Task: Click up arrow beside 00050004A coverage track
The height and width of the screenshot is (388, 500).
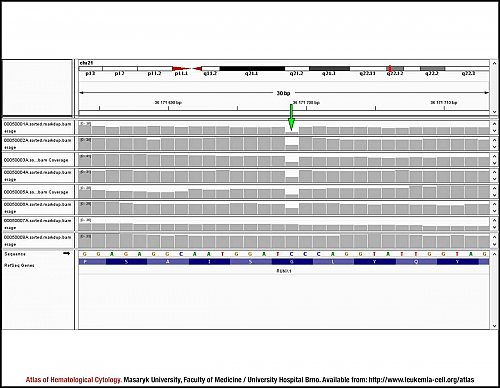Action: coord(494,172)
